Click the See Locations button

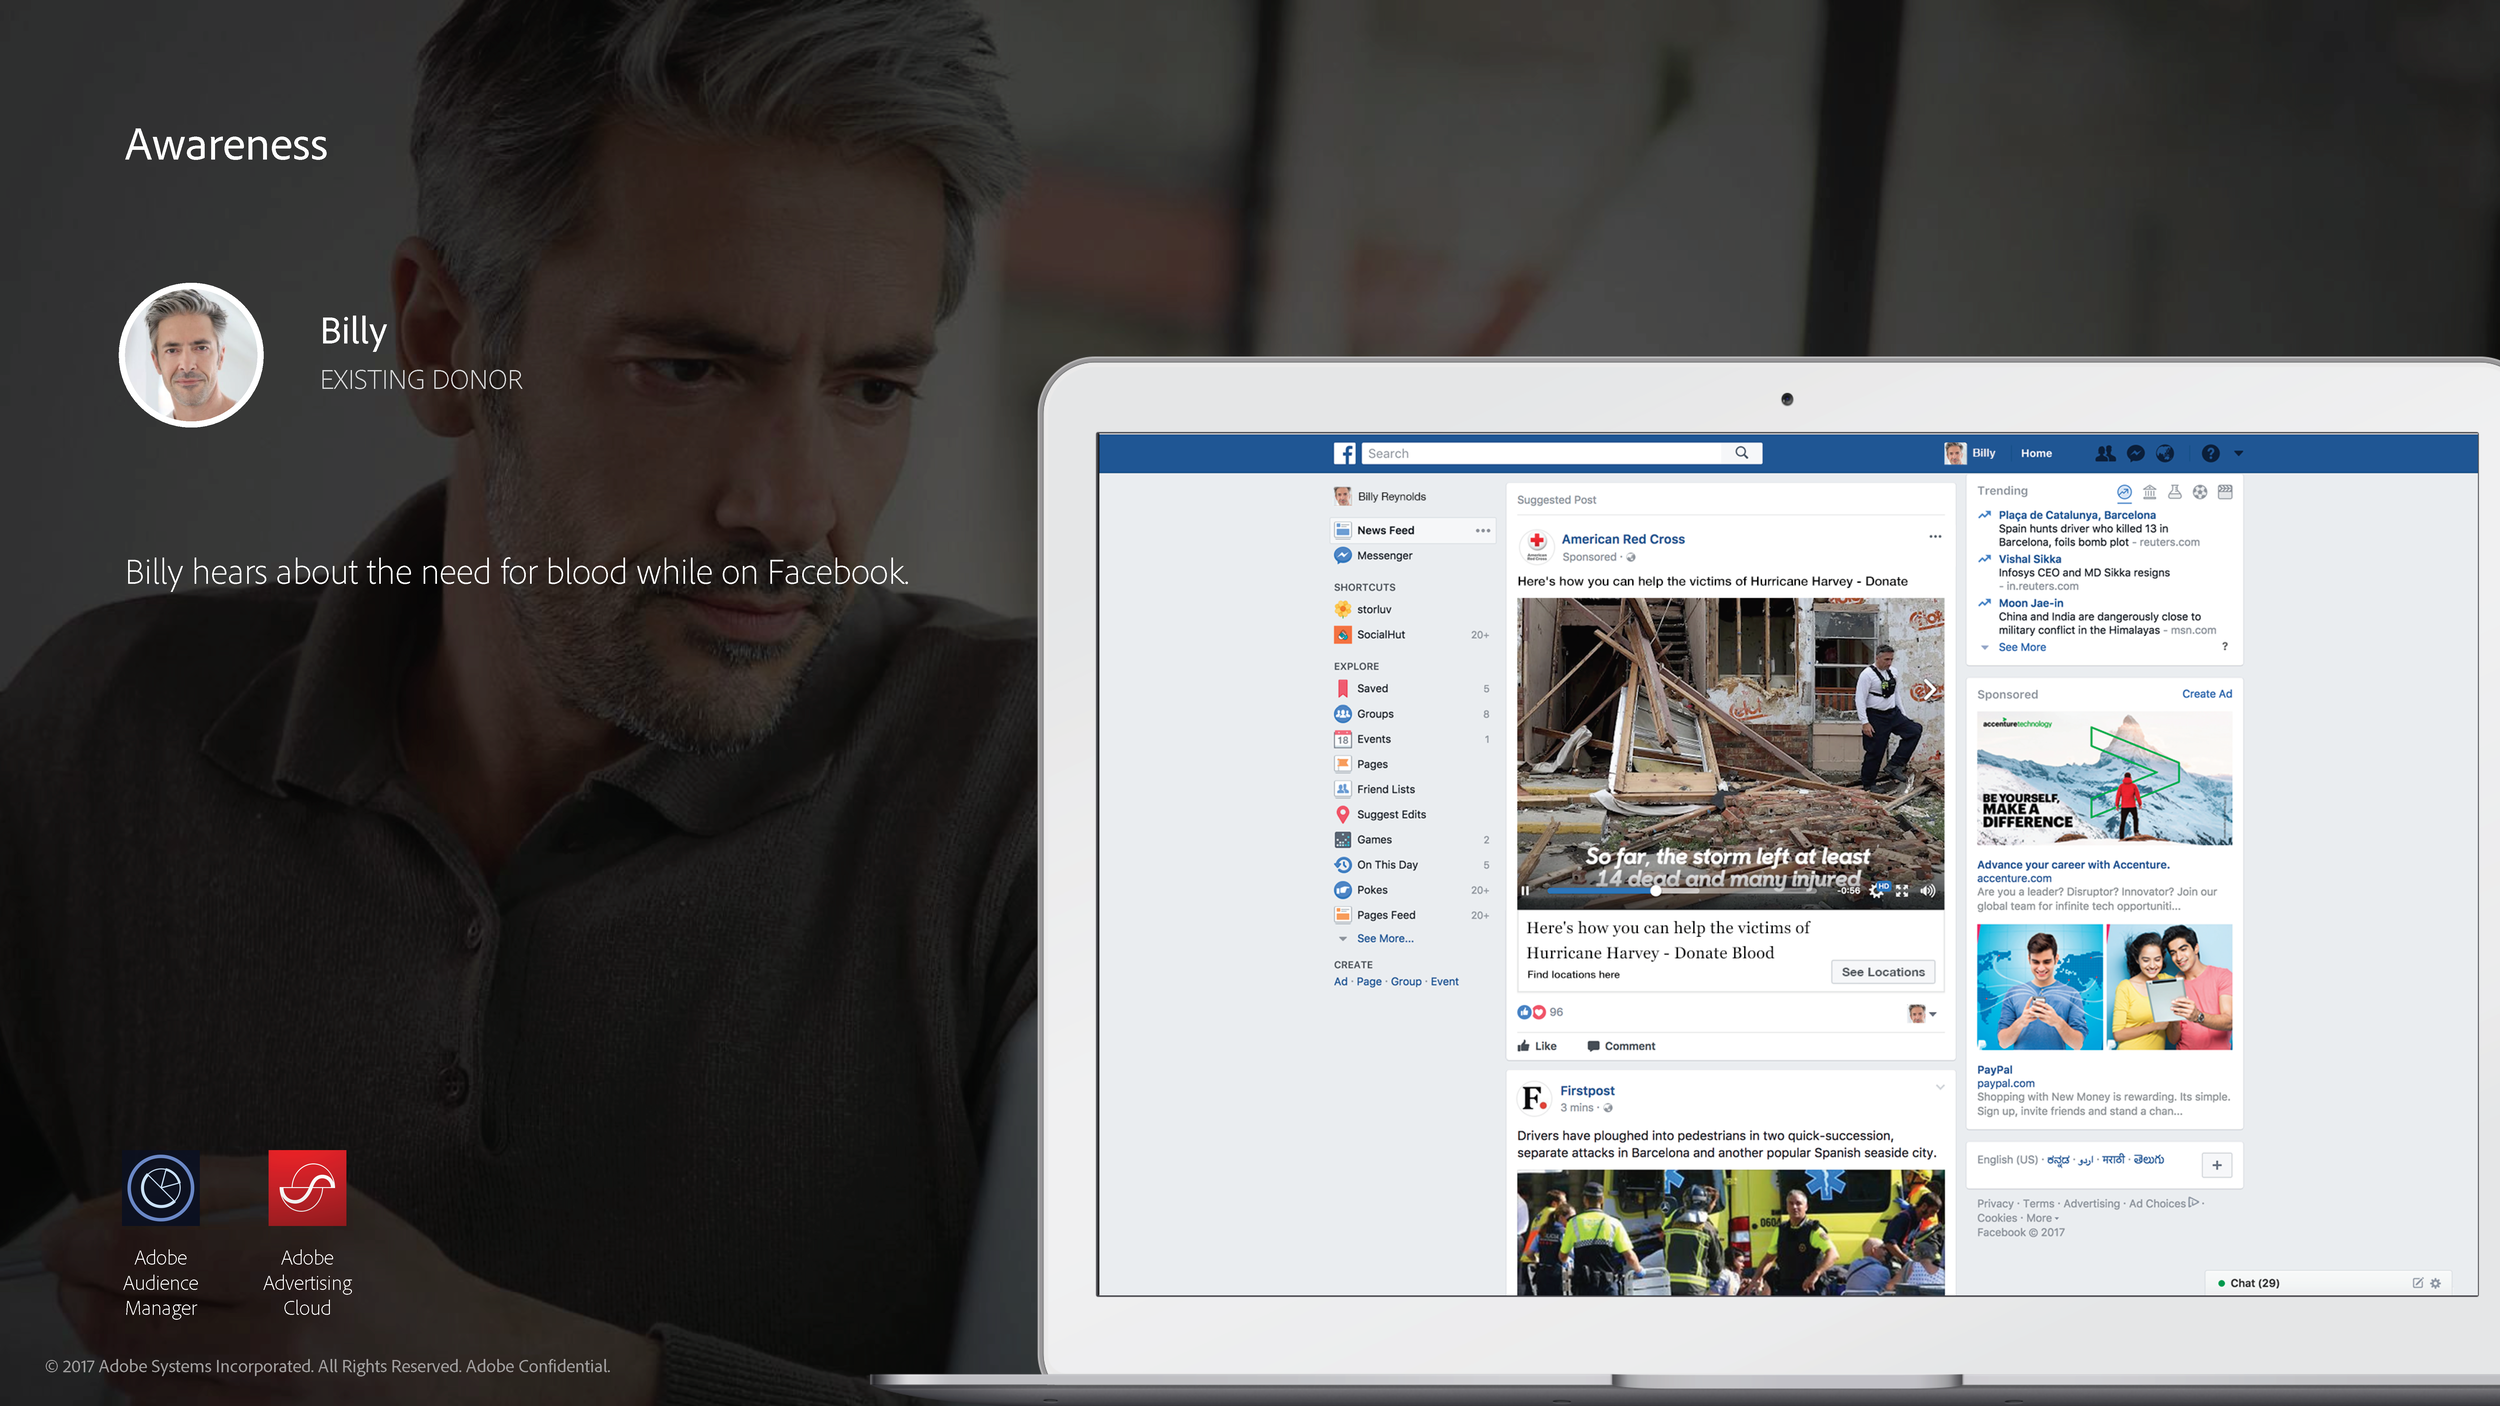(x=1882, y=971)
